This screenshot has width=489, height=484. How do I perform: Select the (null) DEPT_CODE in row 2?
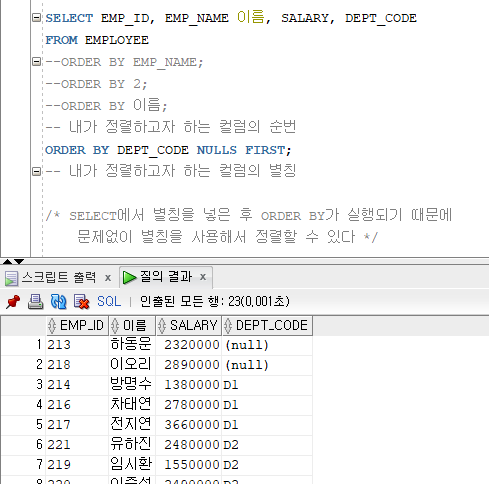[x=267, y=365]
